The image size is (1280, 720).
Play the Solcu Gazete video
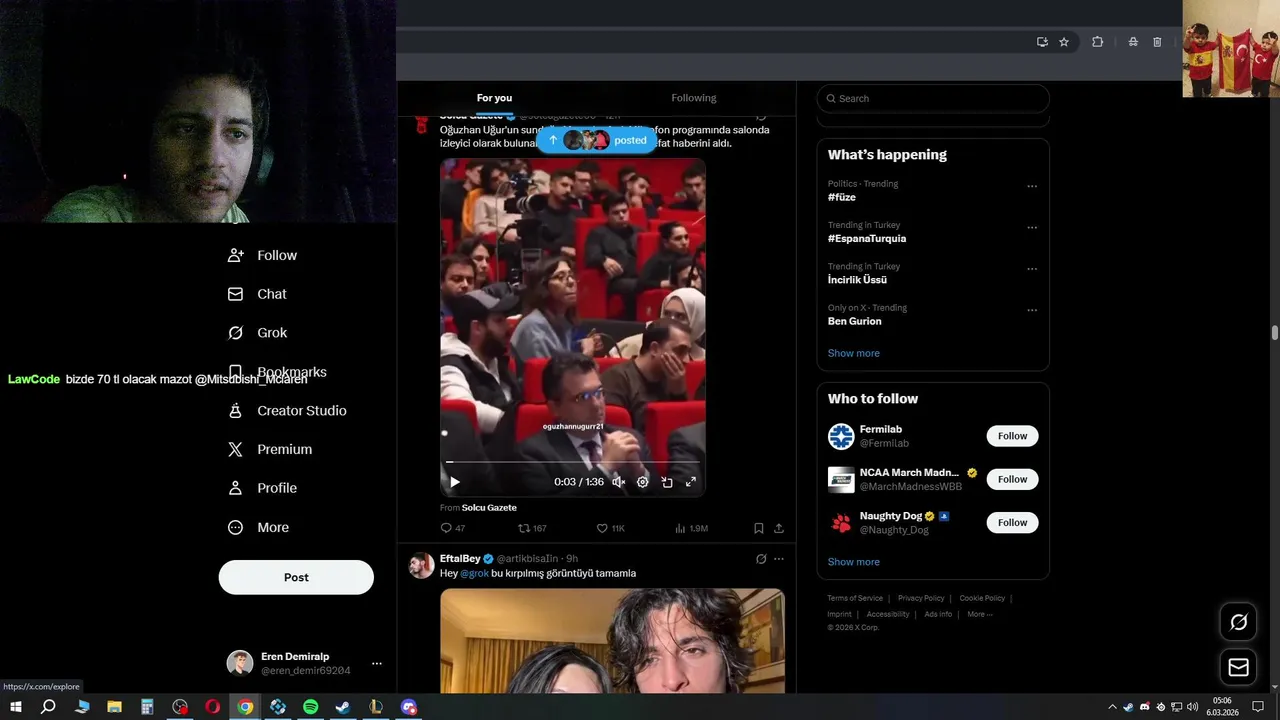tap(455, 482)
